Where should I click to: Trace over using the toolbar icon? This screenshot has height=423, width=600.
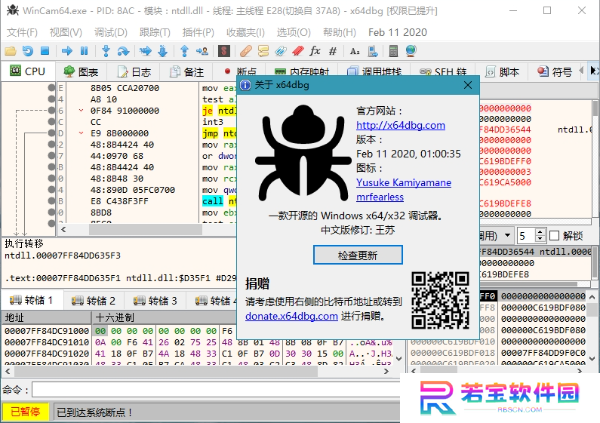(163, 51)
